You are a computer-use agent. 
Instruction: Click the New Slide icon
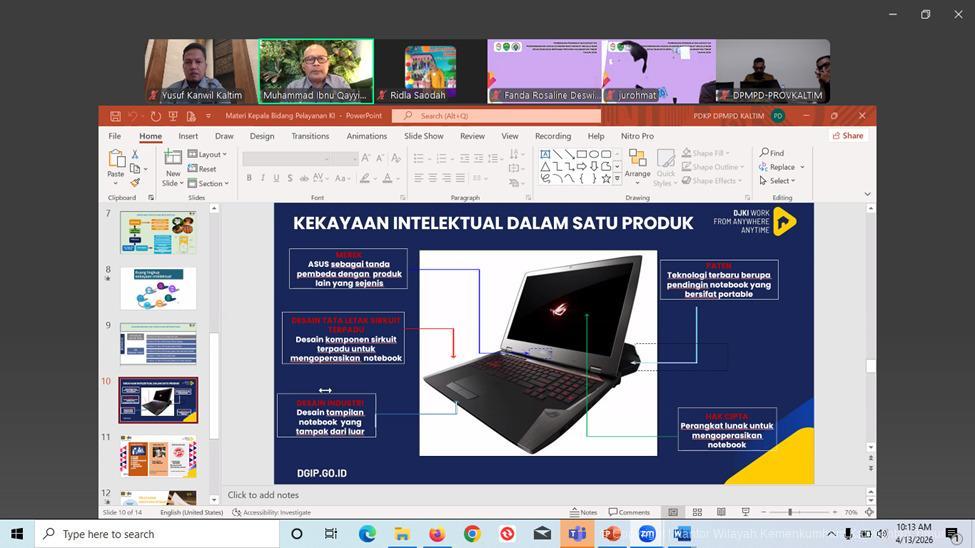click(x=173, y=157)
